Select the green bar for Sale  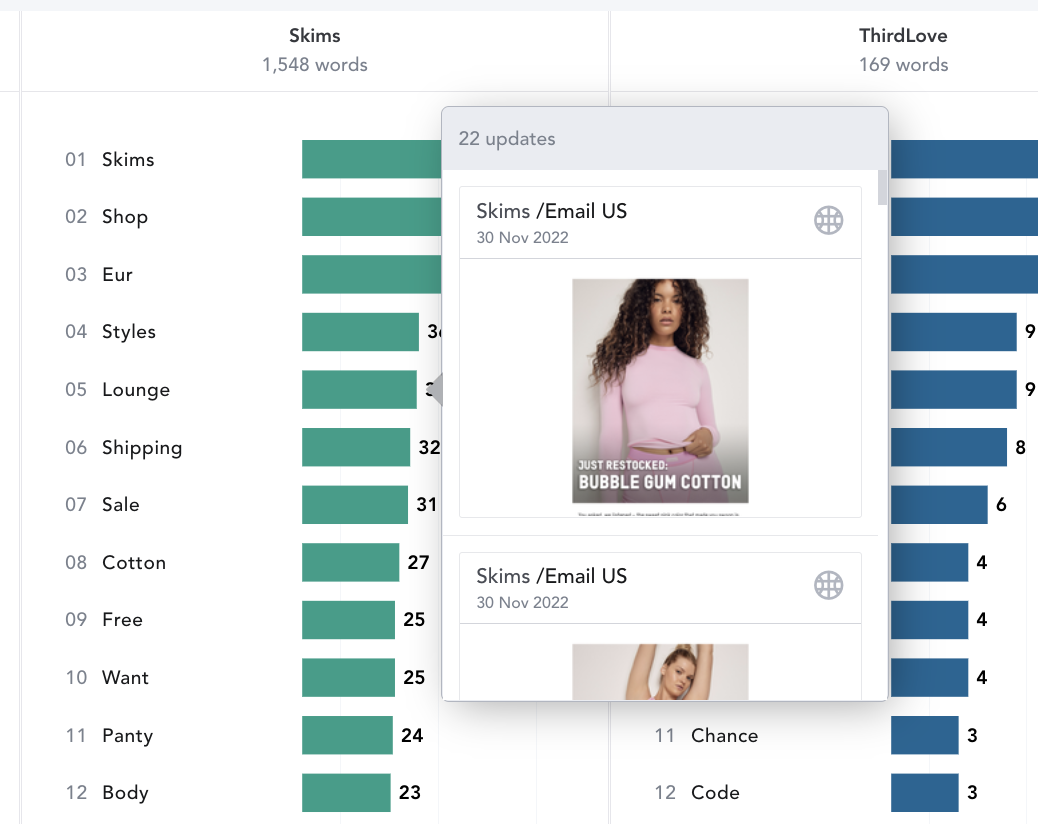coord(355,504)
